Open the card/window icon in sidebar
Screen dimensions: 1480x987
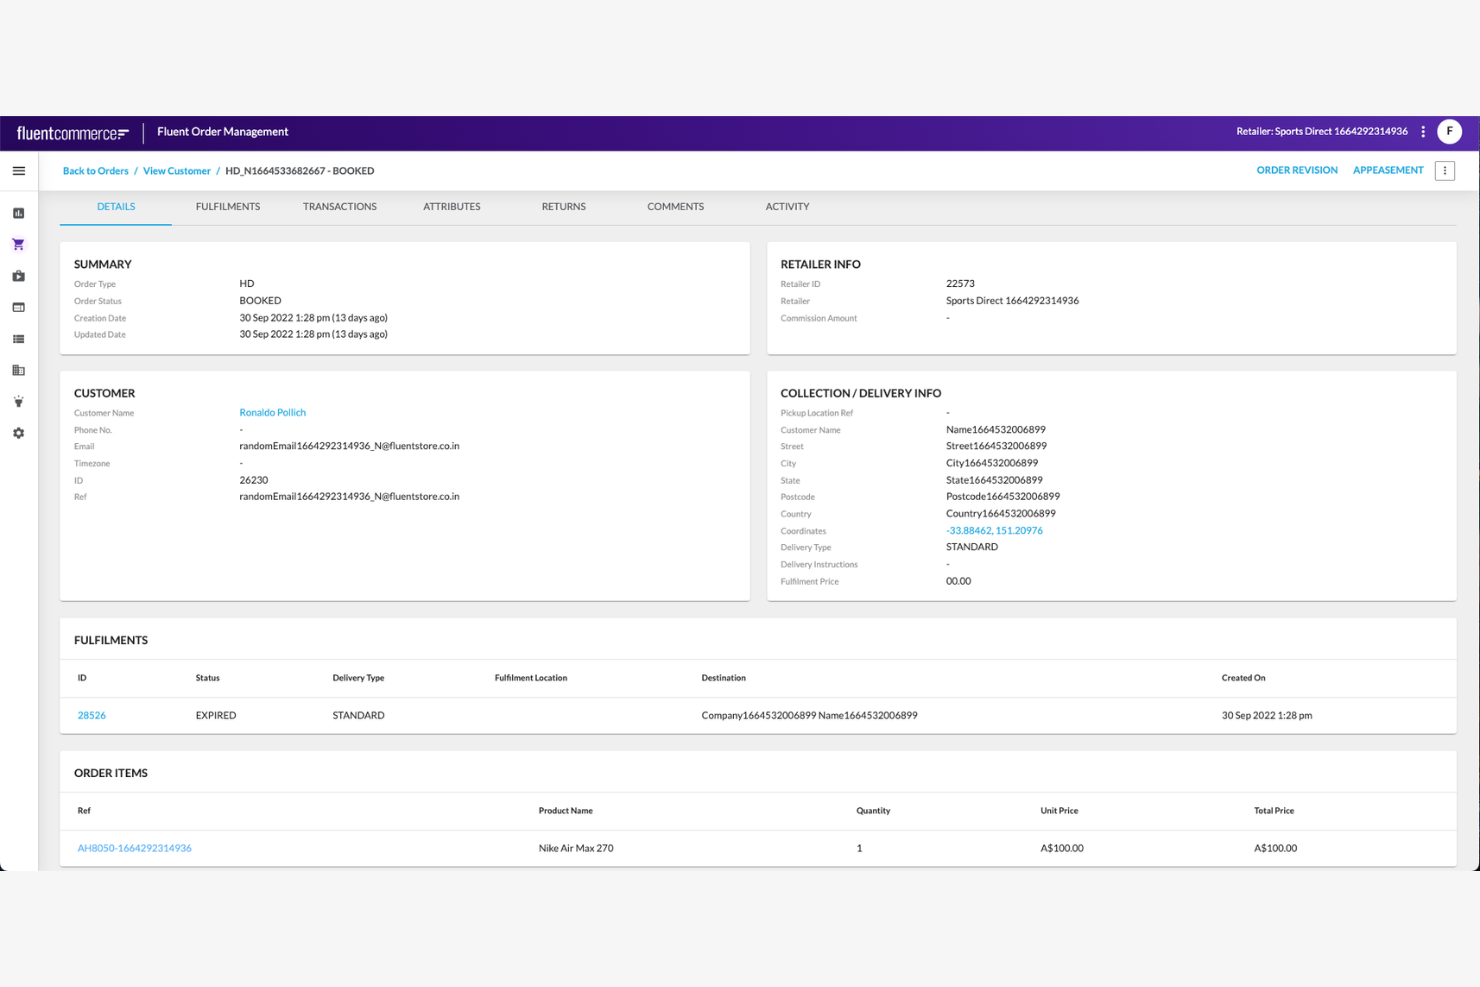tap(18, 308)
